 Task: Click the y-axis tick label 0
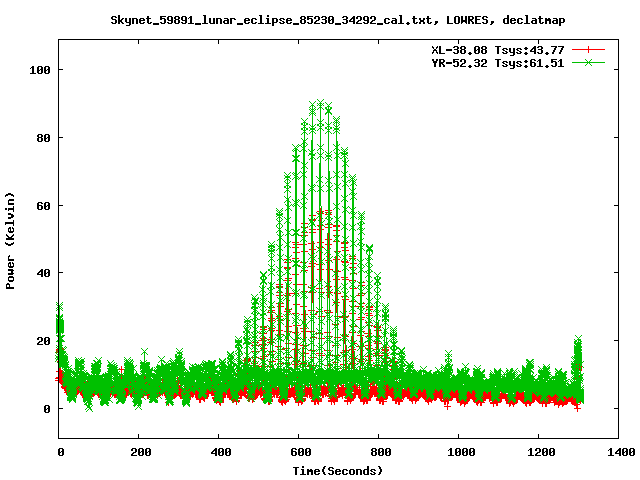(47, 409)
